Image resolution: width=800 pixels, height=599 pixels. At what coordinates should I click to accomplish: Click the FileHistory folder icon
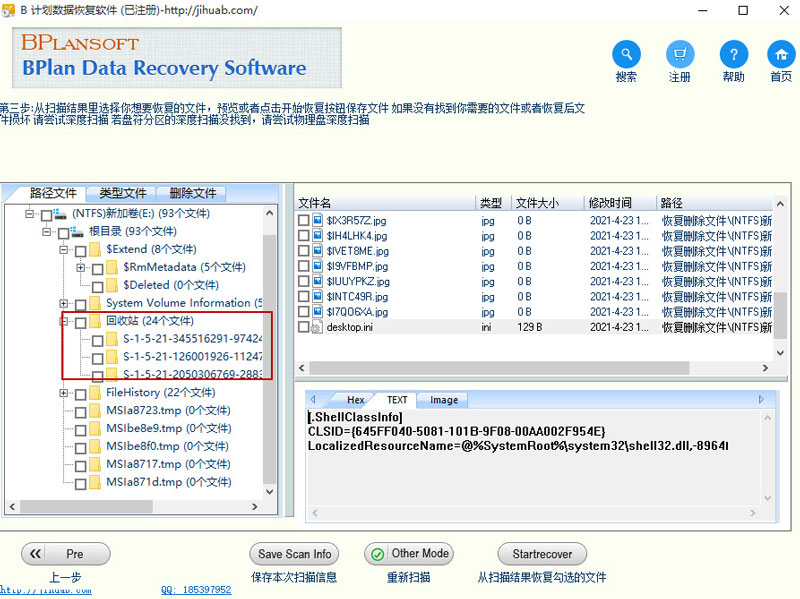tap(96, 393)
